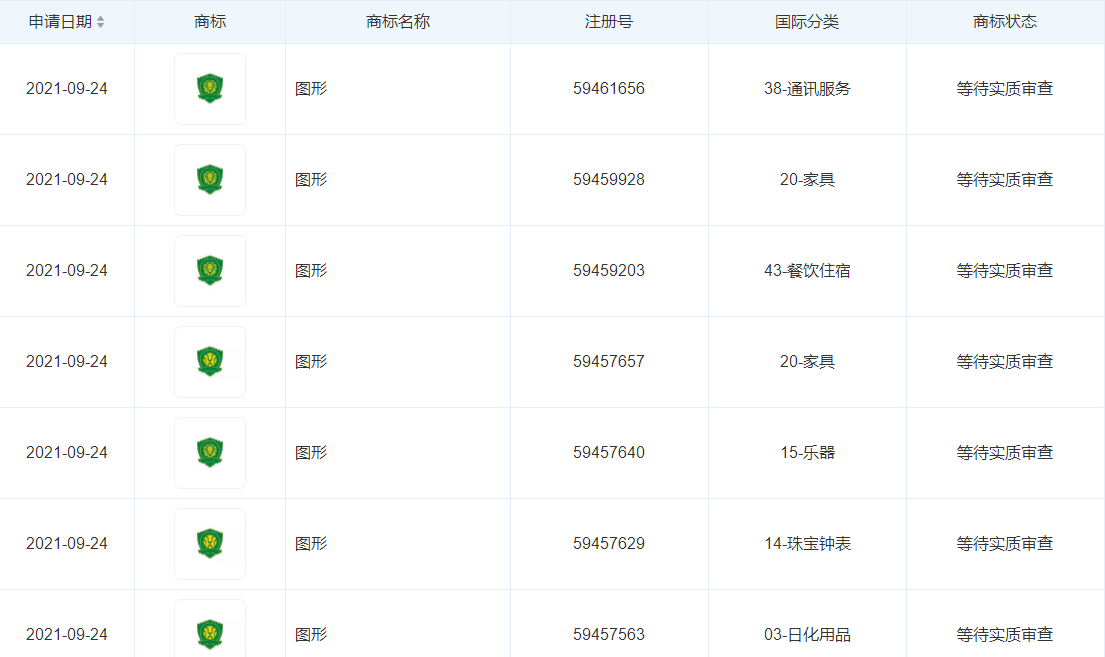Click date 2021-09-24 in row 59457657
The image size is (1105, 657).
tap(67, 362)
